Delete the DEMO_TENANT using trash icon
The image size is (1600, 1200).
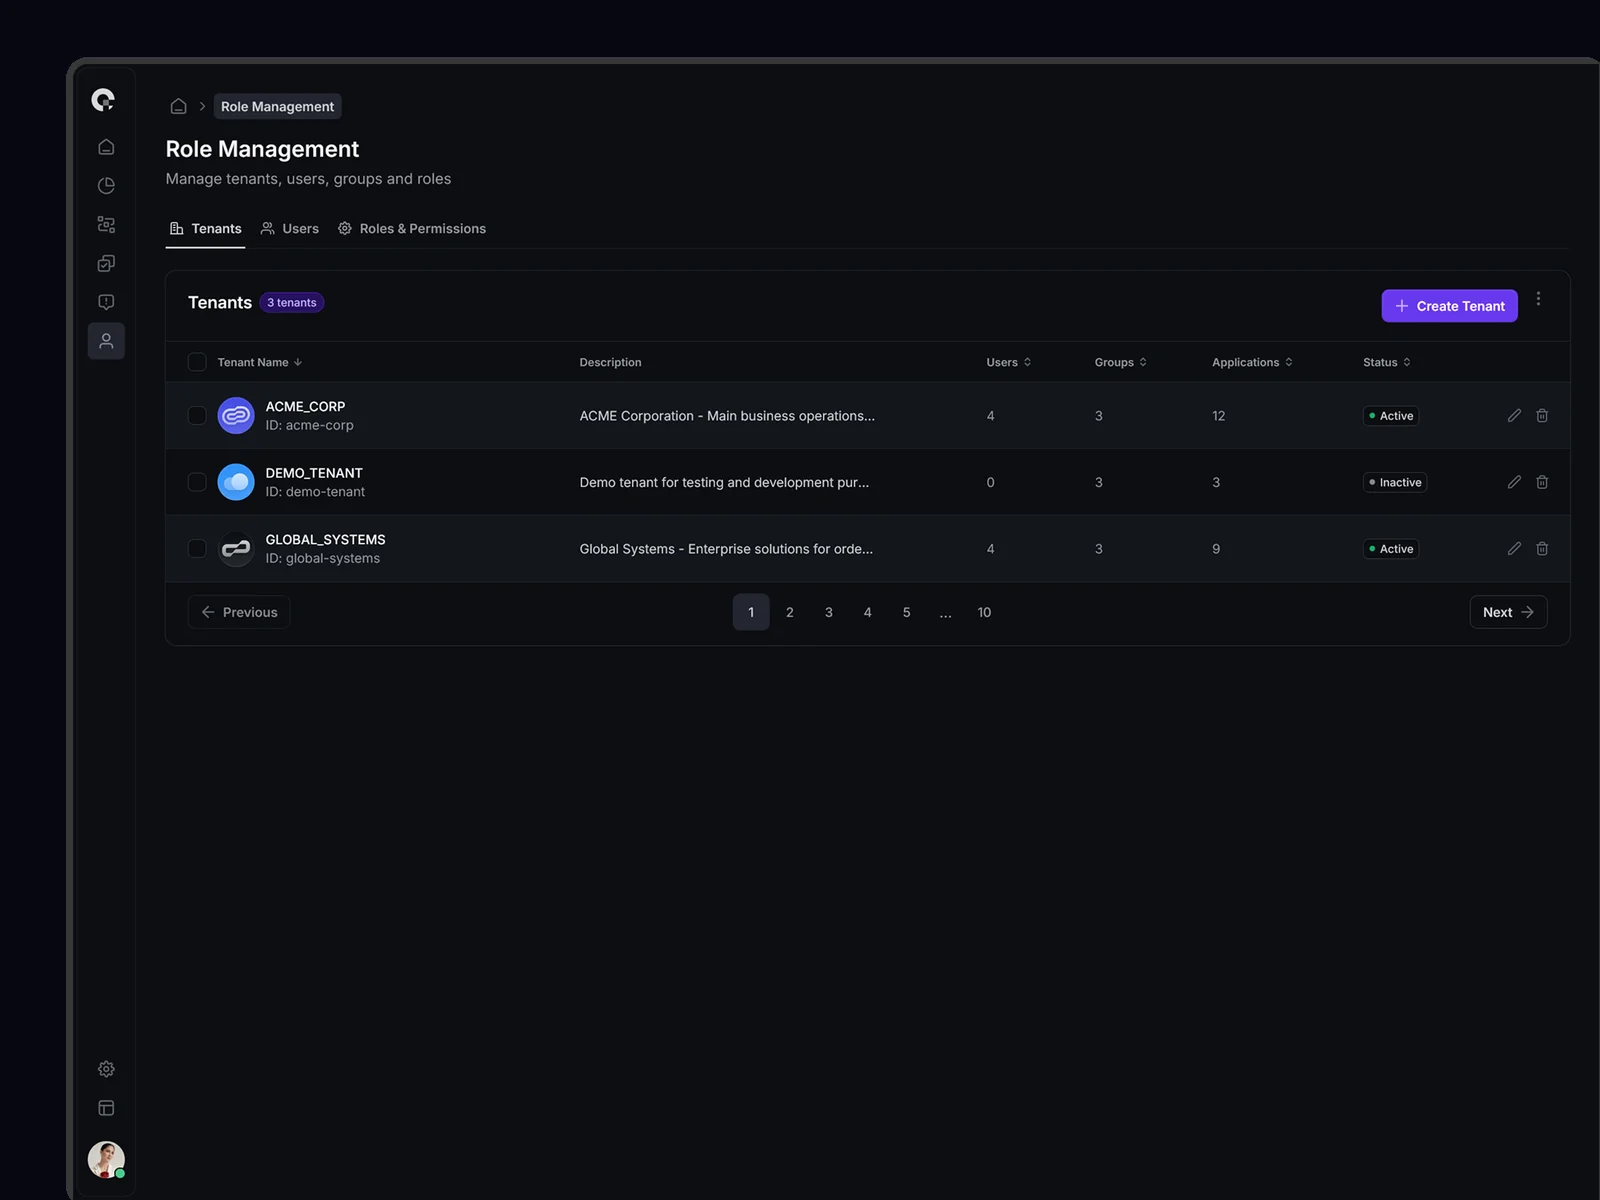click(1542, 482)
